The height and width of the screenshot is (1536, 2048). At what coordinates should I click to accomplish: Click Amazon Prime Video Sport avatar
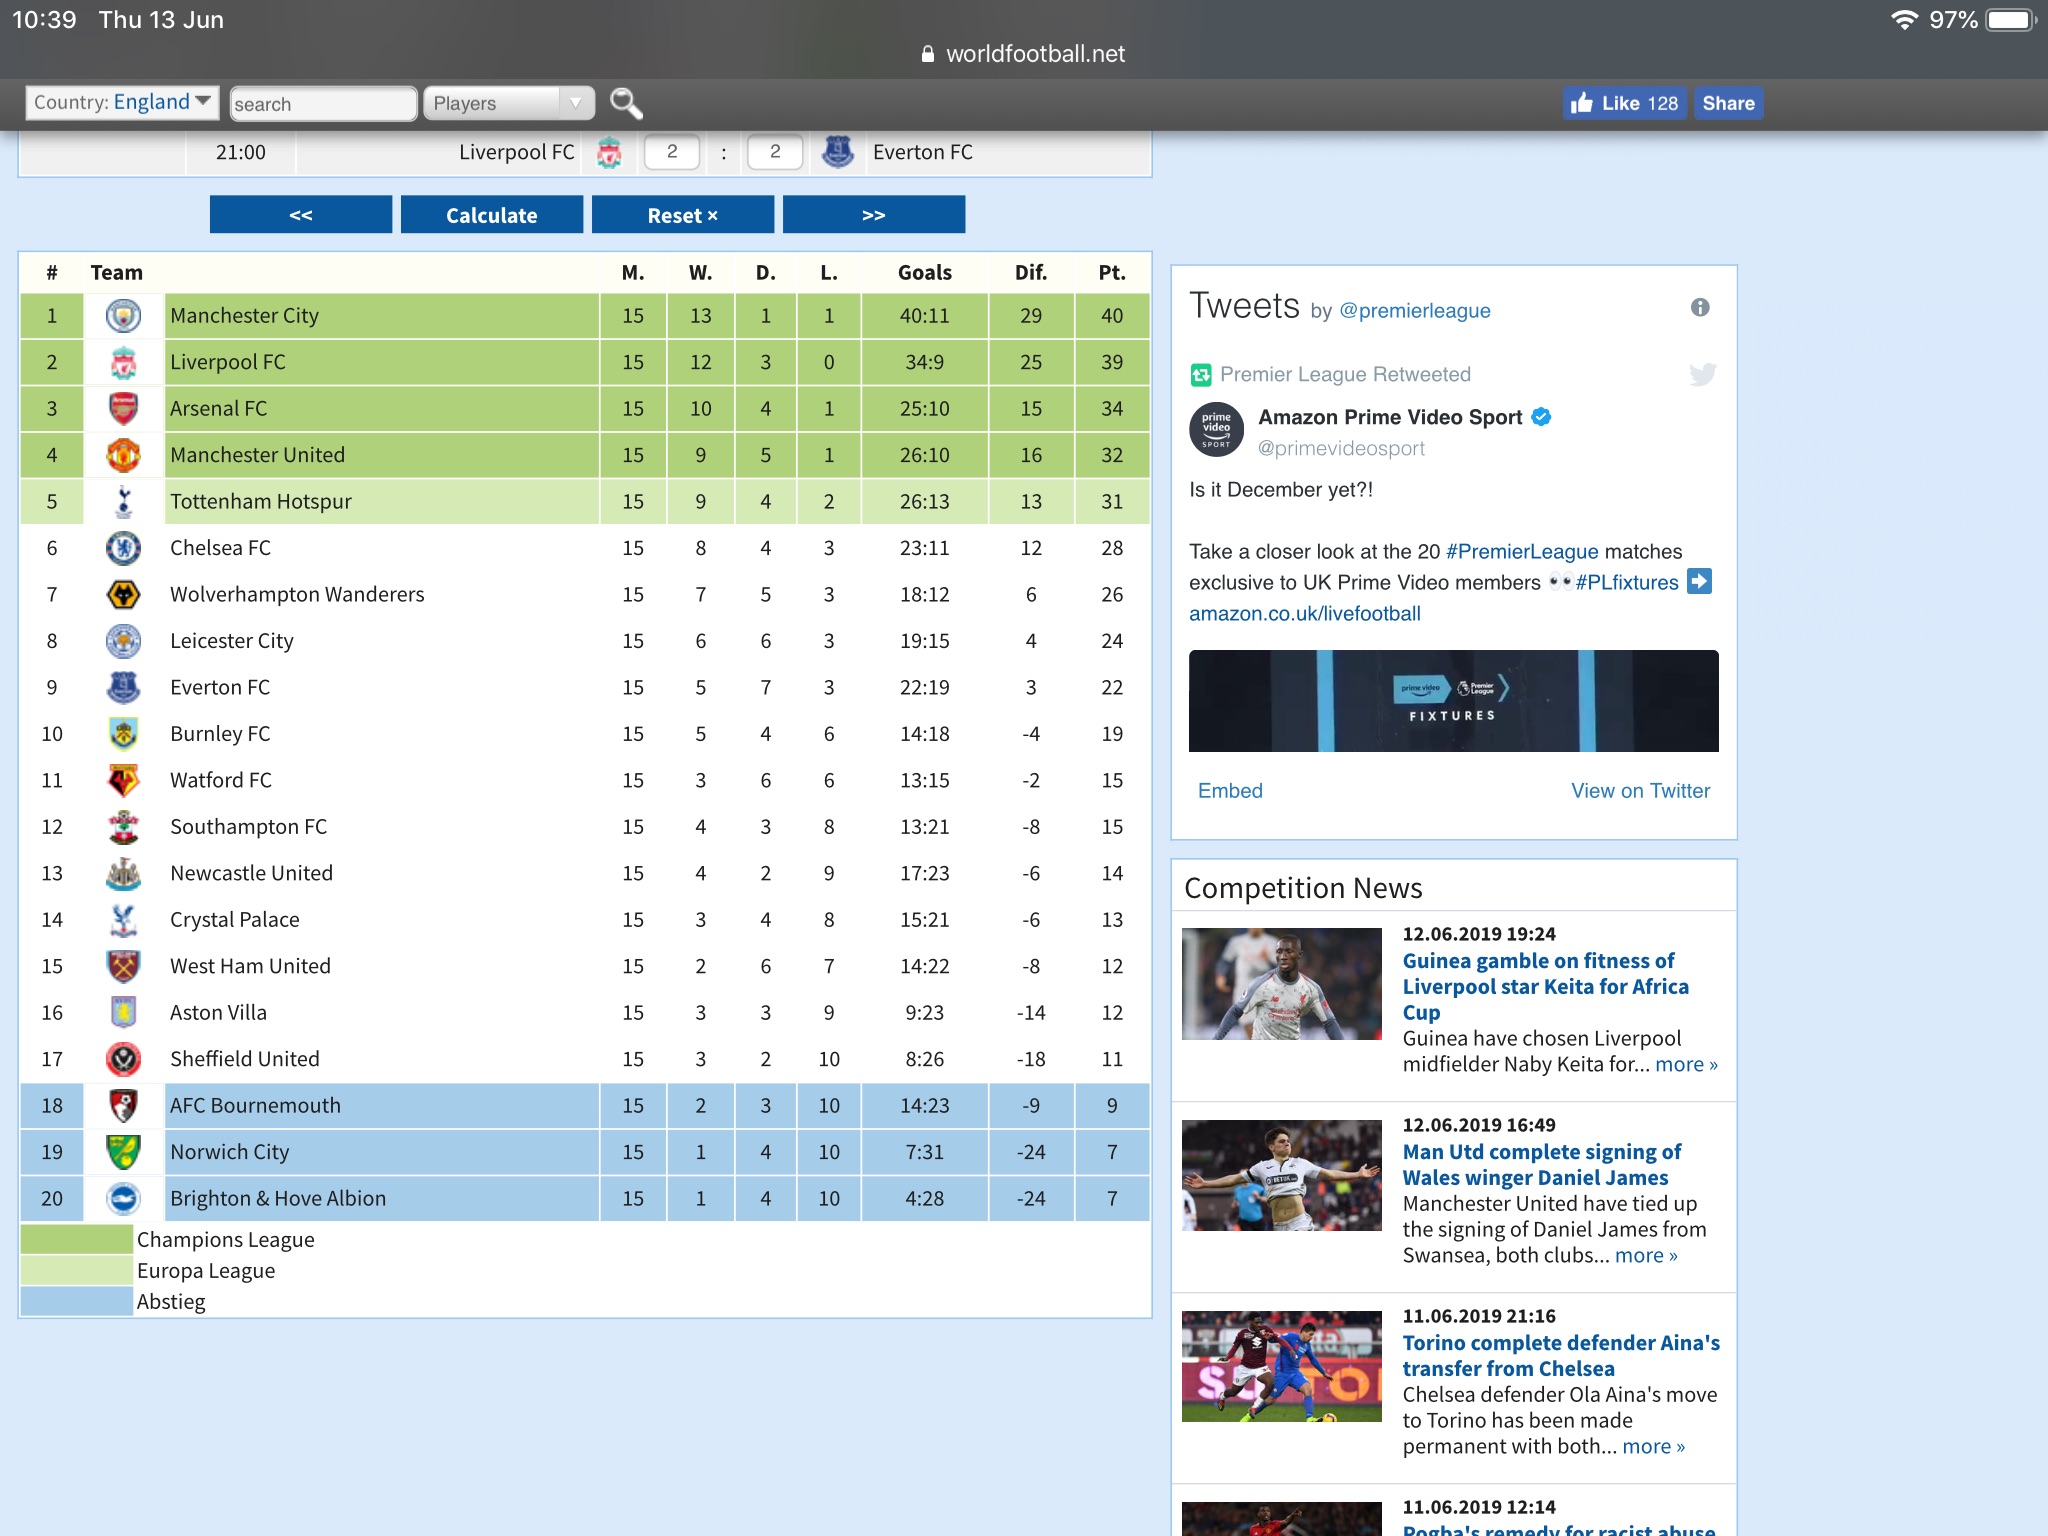(1216, 430)
